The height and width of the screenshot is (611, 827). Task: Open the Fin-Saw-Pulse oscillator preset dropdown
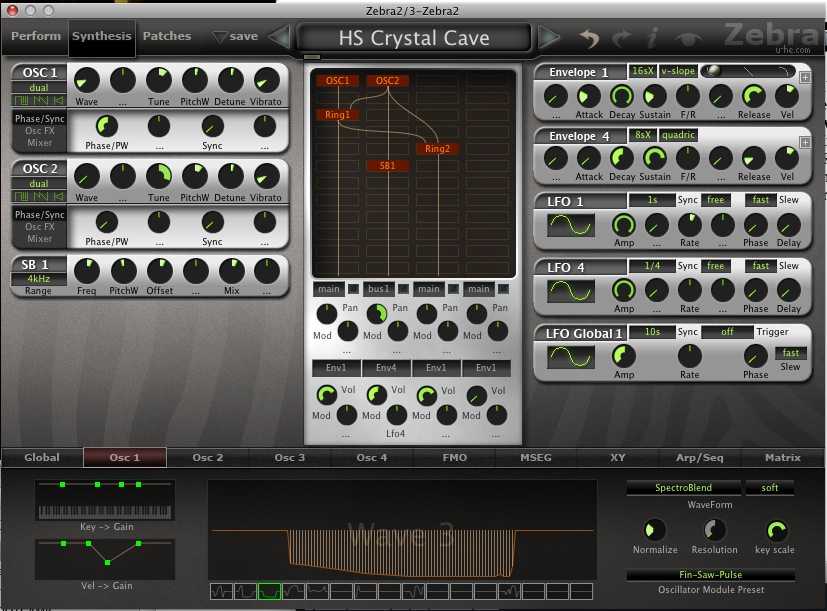tap(711, 575)
